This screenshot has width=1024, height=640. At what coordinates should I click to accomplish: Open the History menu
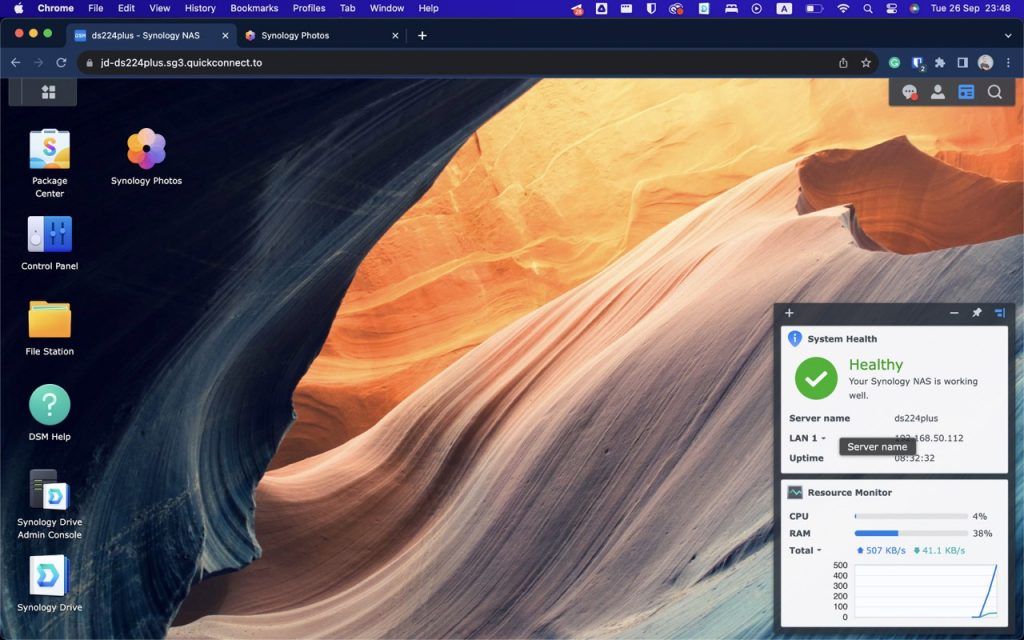(200, 8)
